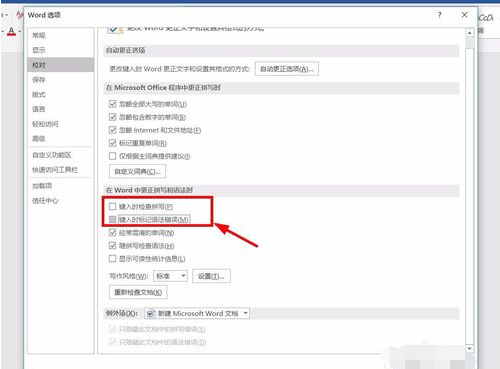Close the Word Options dialog
The image size is (500, 369).
[464, 15]
